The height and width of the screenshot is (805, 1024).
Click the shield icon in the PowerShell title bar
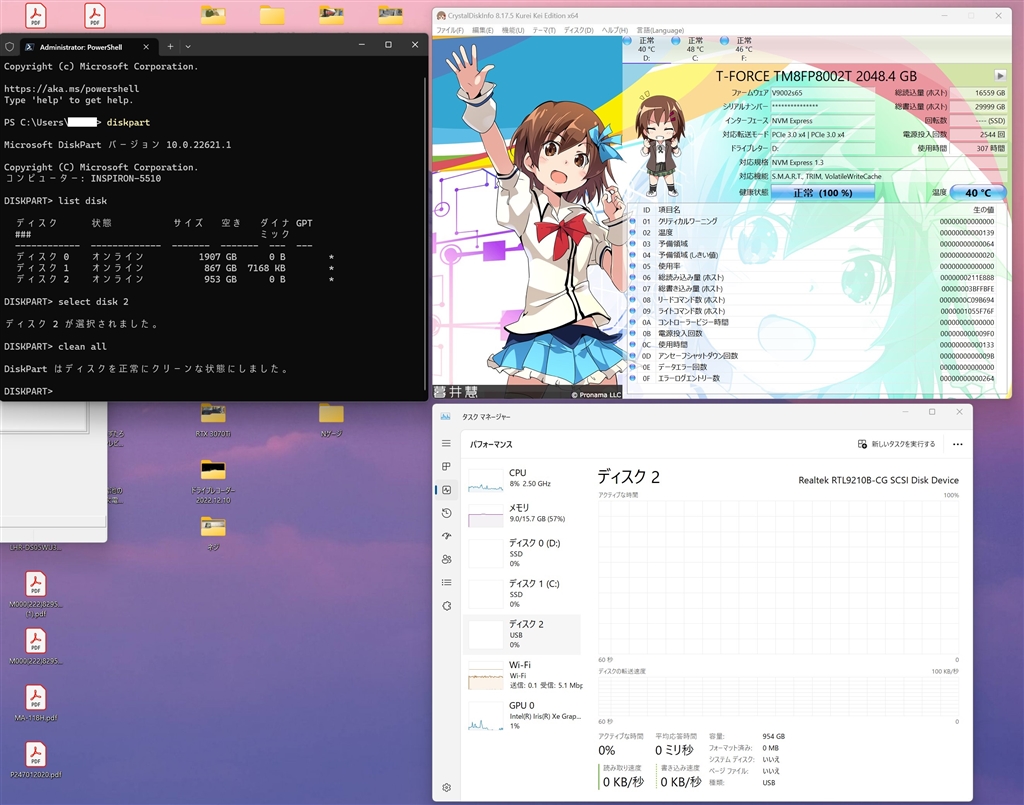(x=10, y=47)
